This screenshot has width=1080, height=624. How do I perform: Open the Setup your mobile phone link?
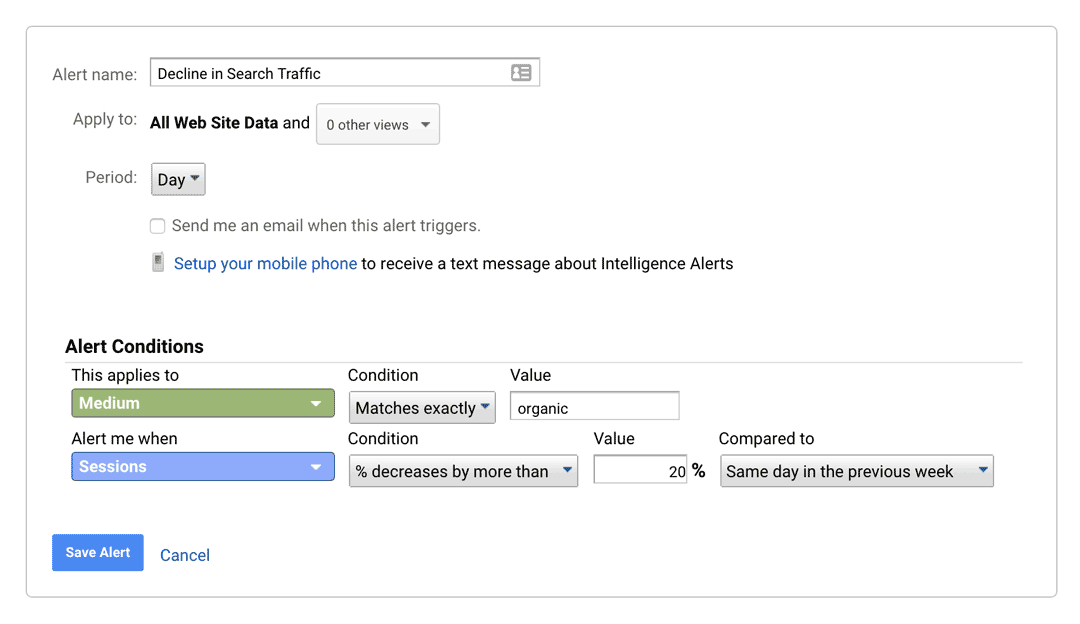click(x=265, y=264)
